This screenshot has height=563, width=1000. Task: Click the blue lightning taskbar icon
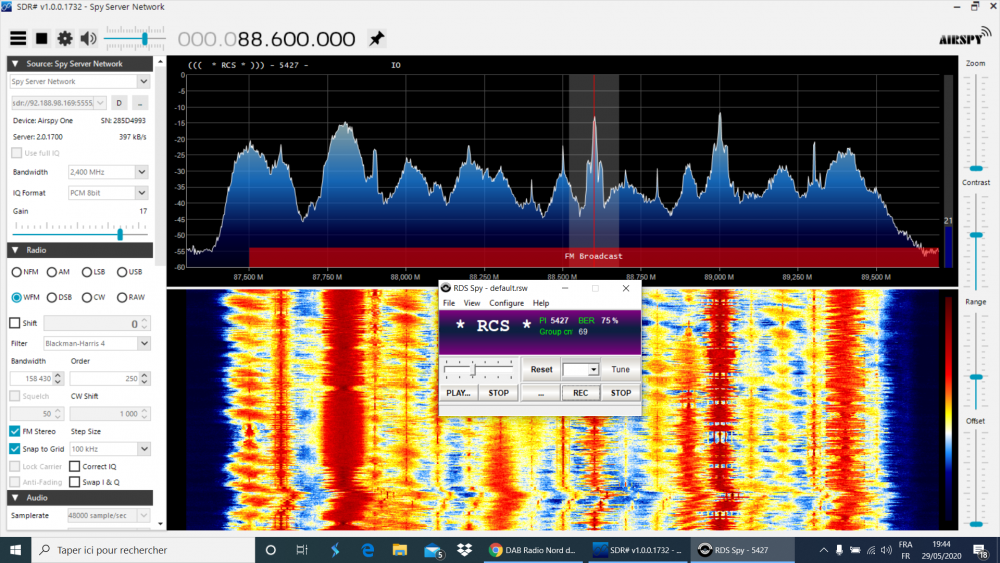point(335,550)
